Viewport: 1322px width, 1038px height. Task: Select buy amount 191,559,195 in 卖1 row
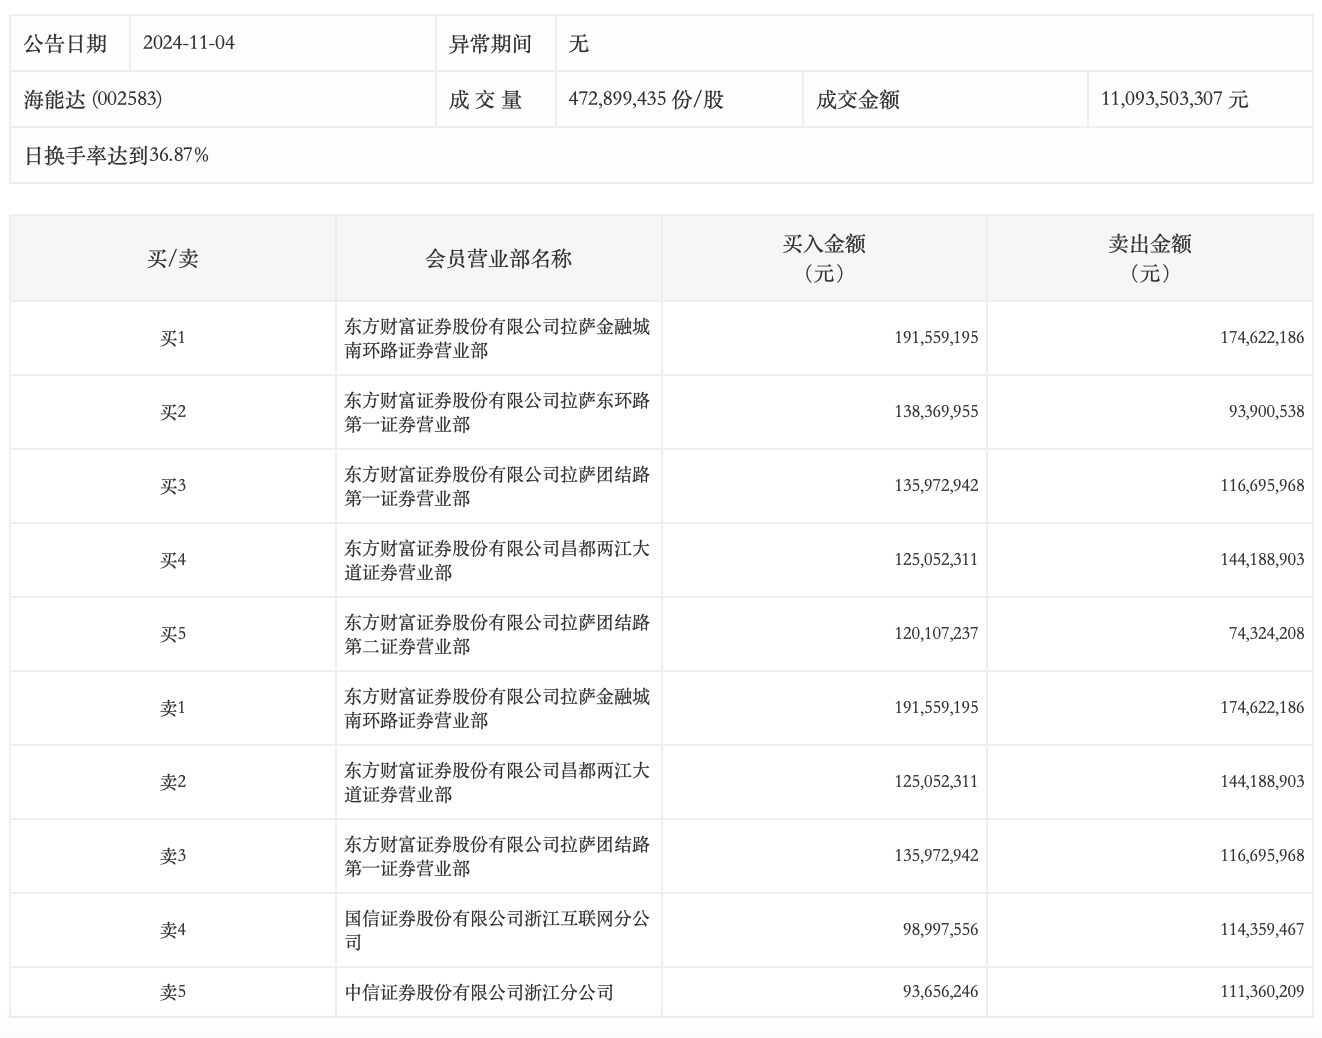point(936,708)
